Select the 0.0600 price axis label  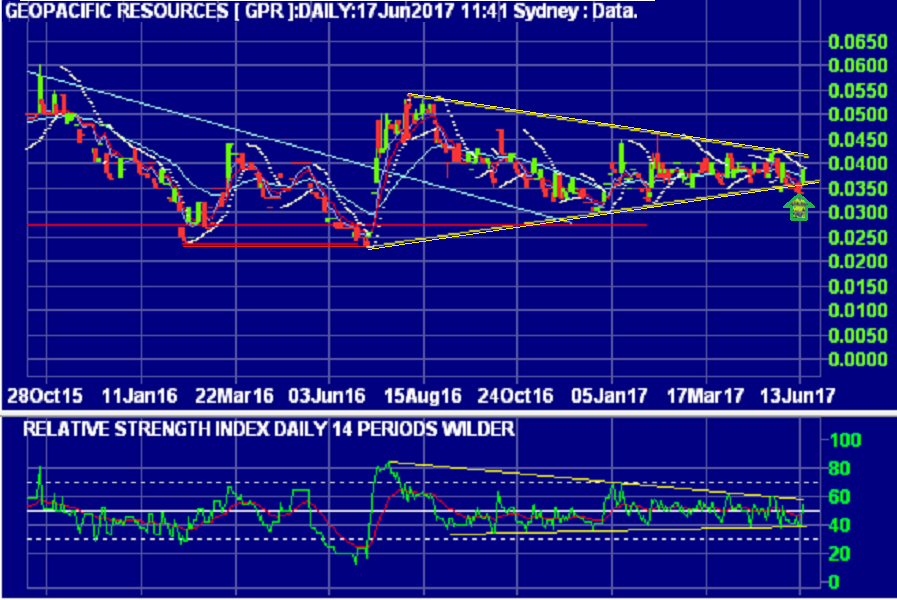click(x=859, y=66)
